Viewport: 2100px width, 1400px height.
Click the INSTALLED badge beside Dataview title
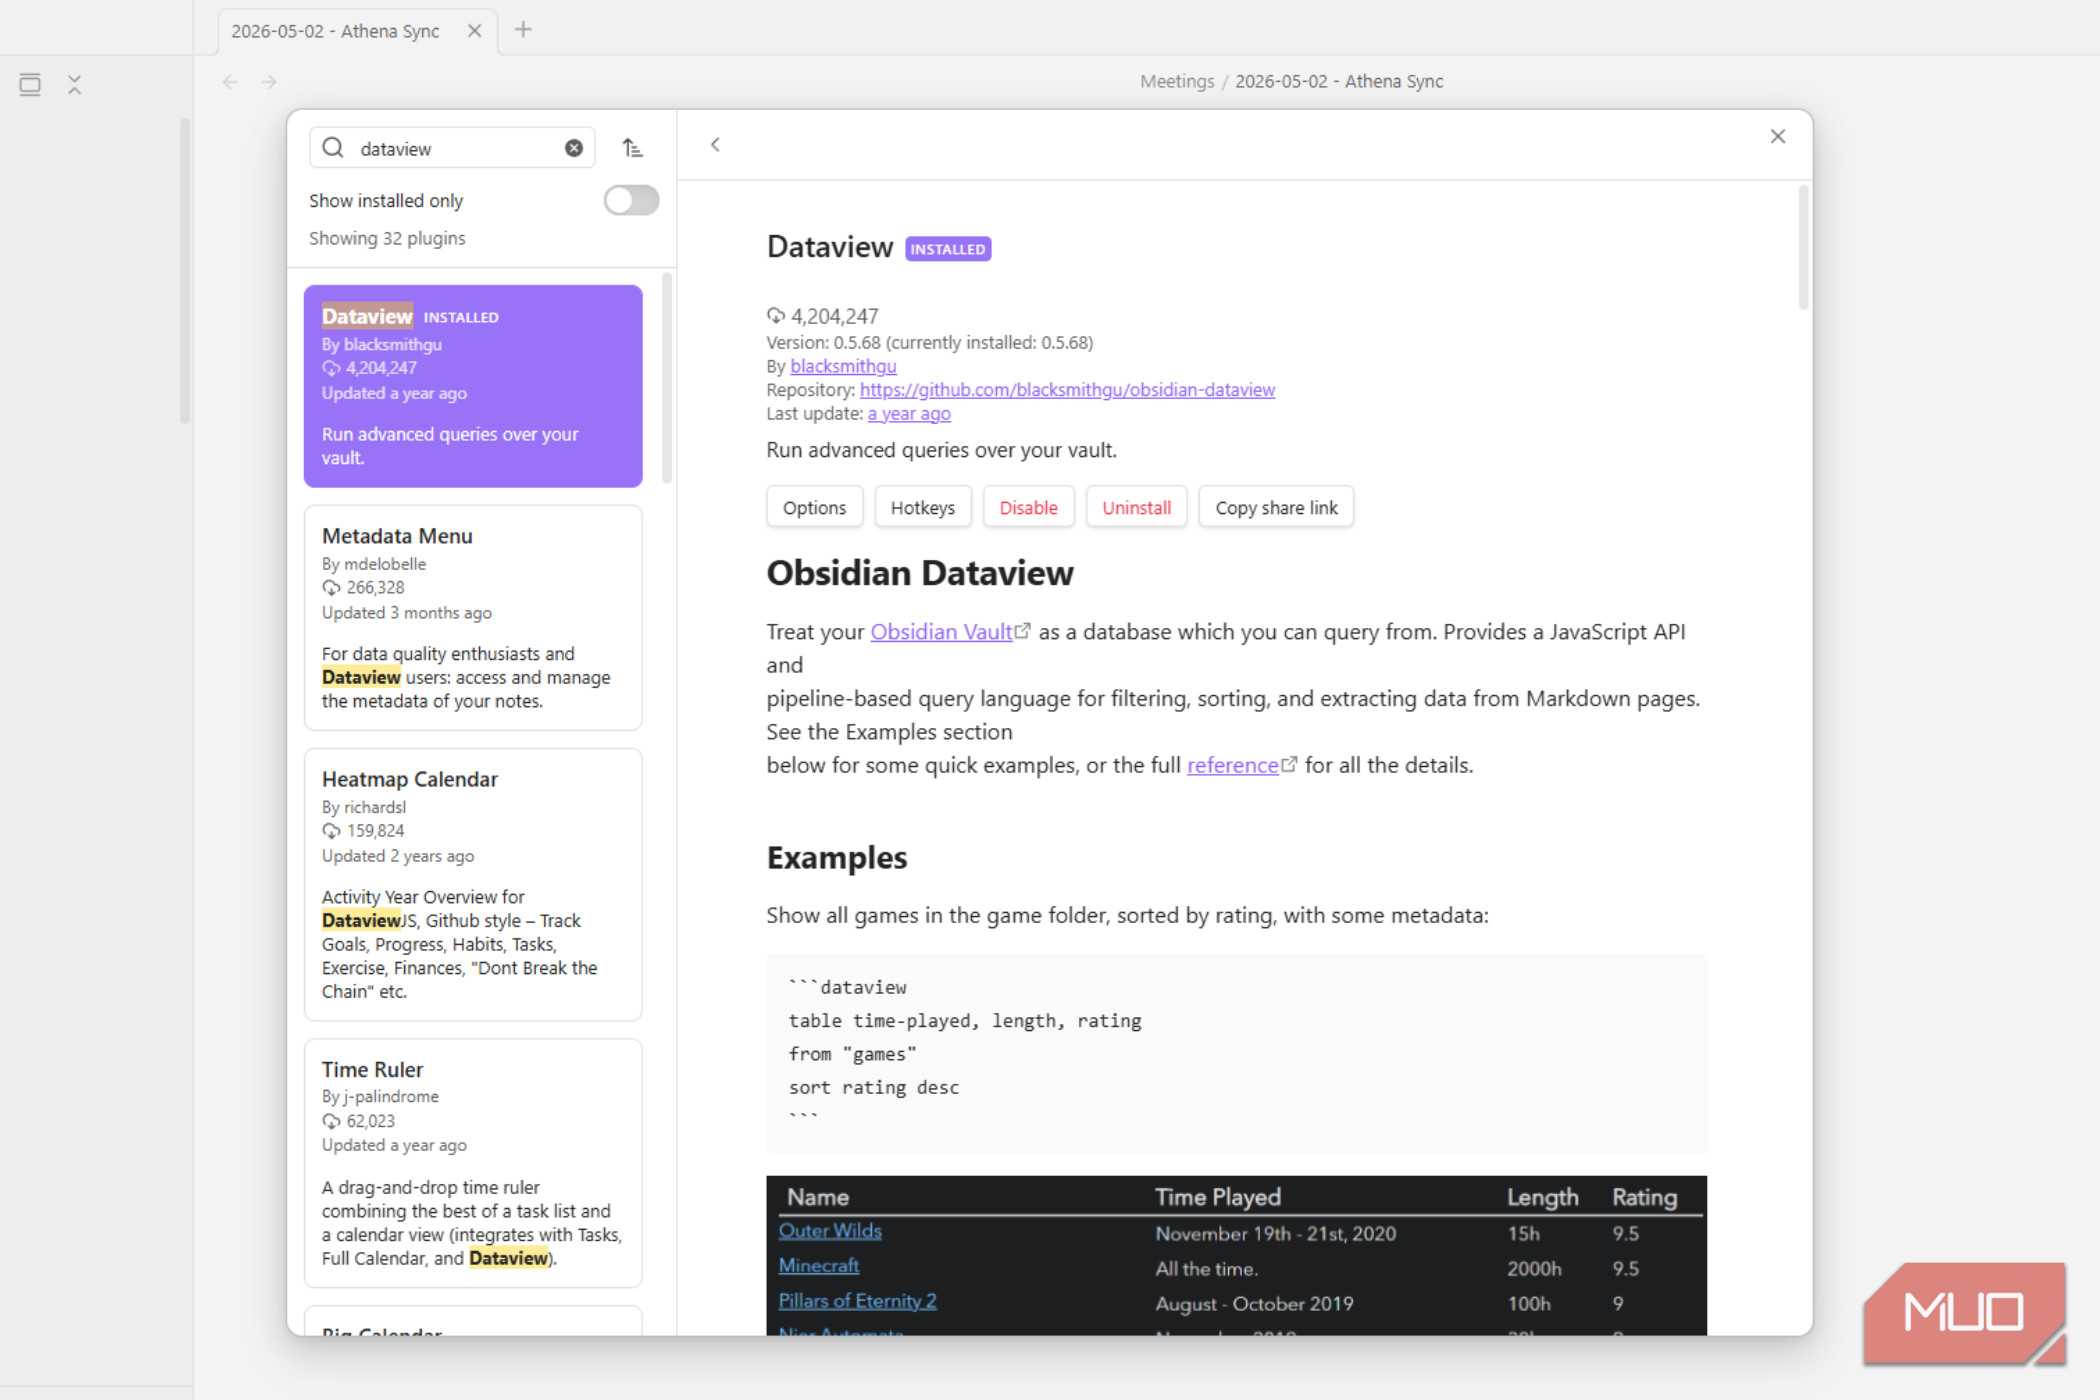[x=947, y=249]
